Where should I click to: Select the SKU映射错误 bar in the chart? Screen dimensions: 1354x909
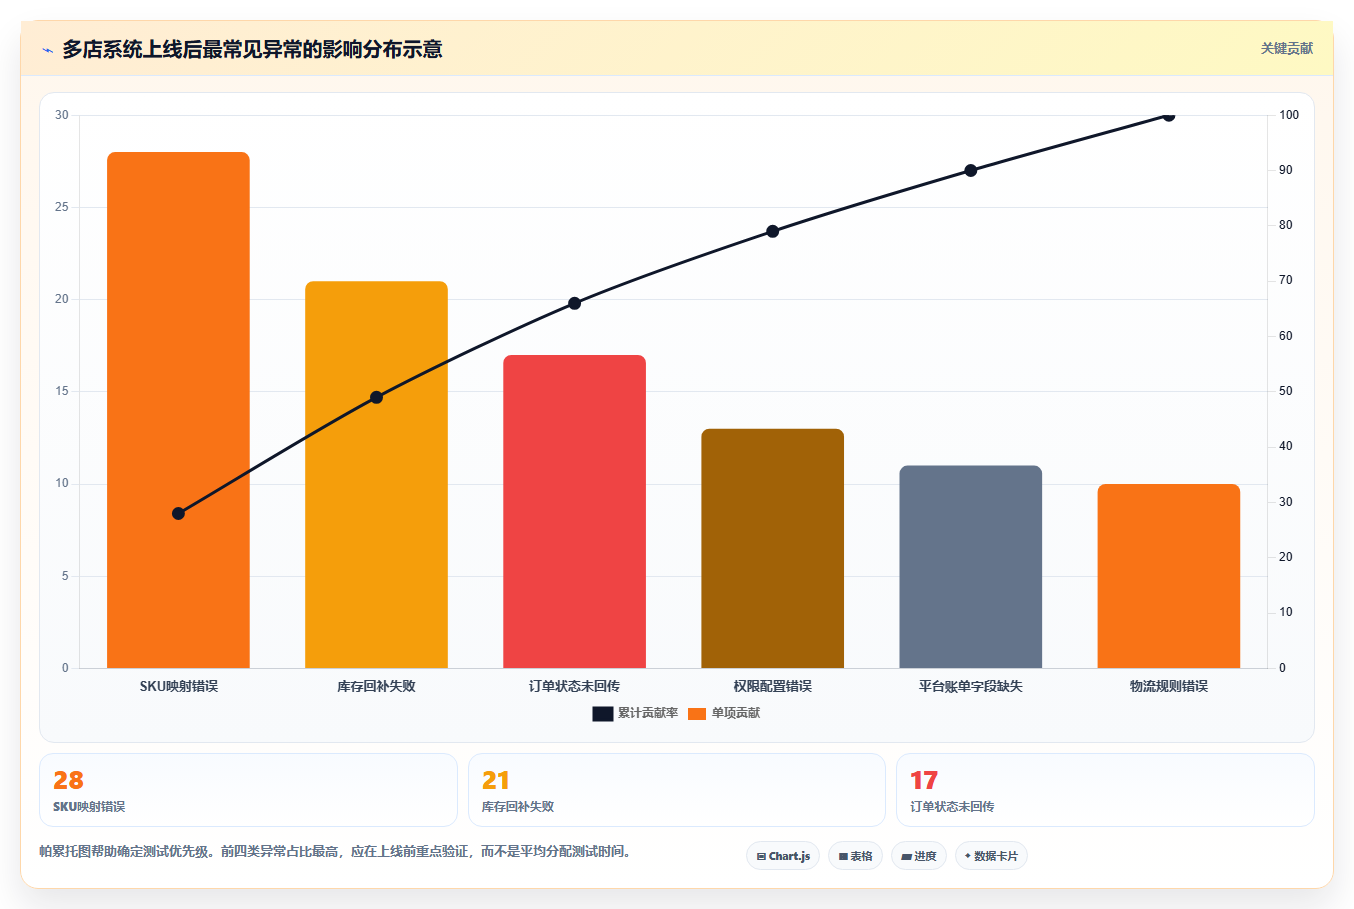coord(178,410)
